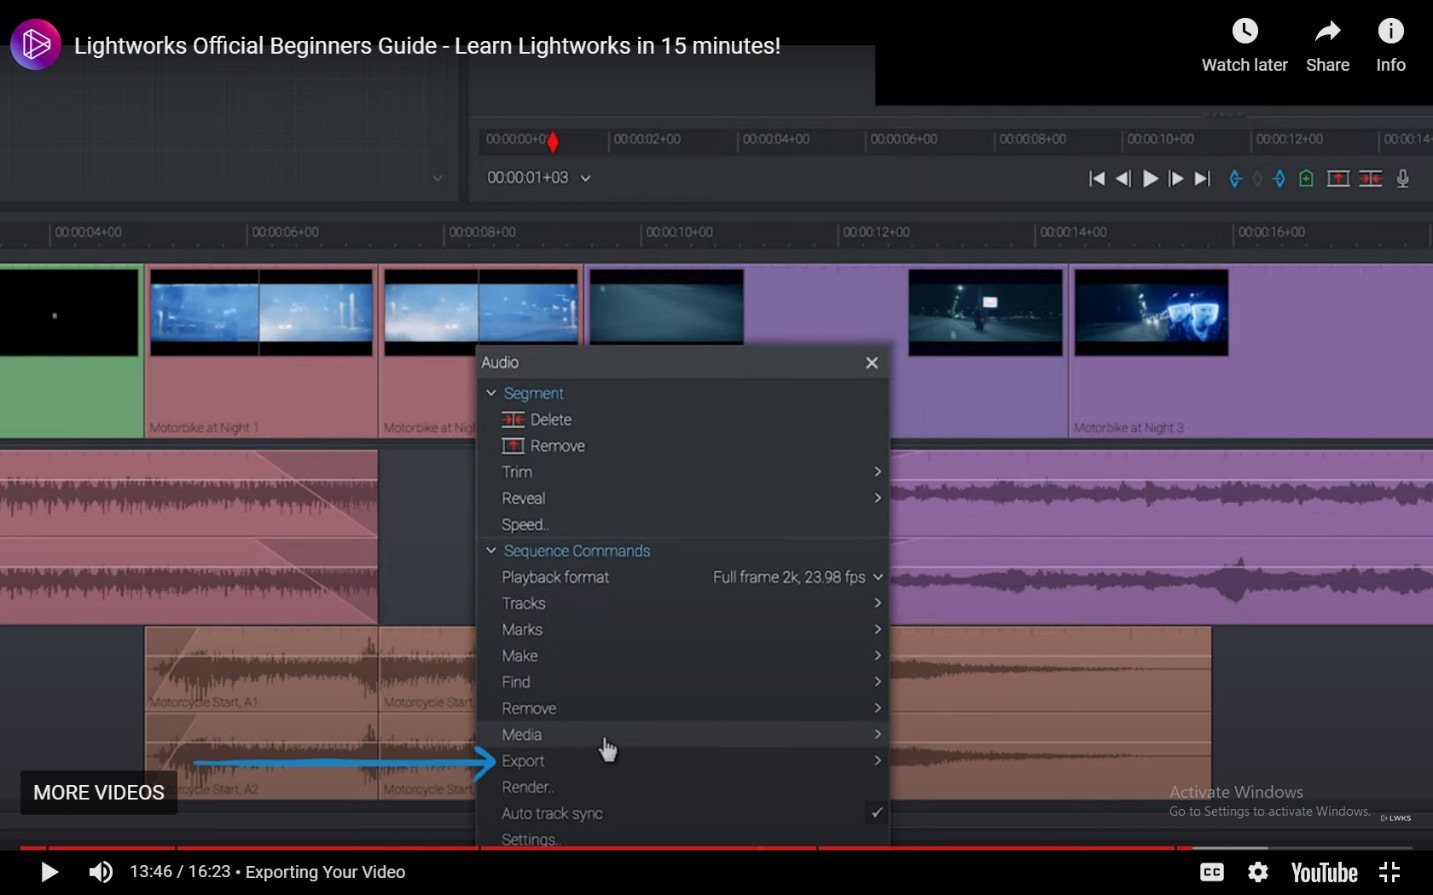Click the Remove (lift) icon in the transport toolbar
Viewport: 1433px width, 895px height.
point(1338,179)
